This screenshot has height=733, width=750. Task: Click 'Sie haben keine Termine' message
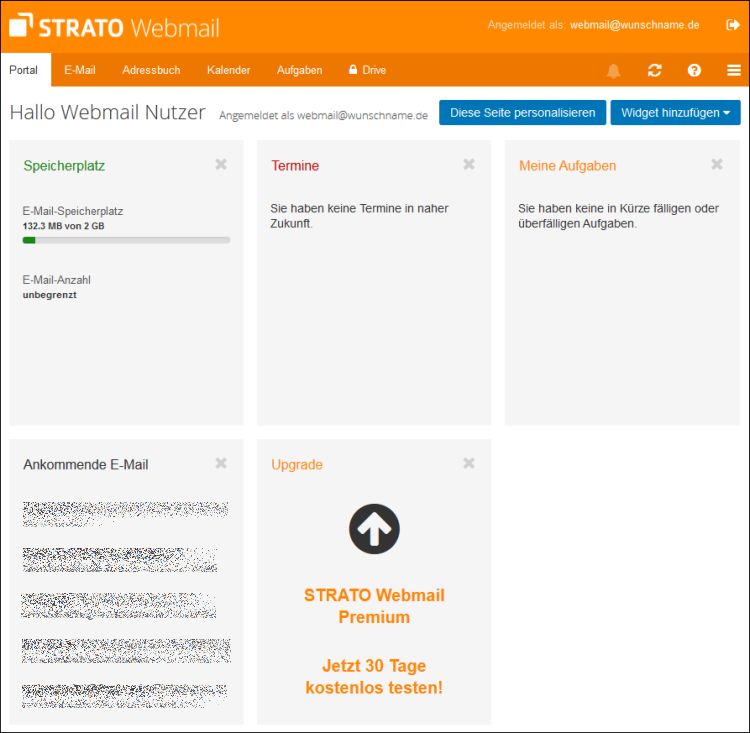coord(359,216)
